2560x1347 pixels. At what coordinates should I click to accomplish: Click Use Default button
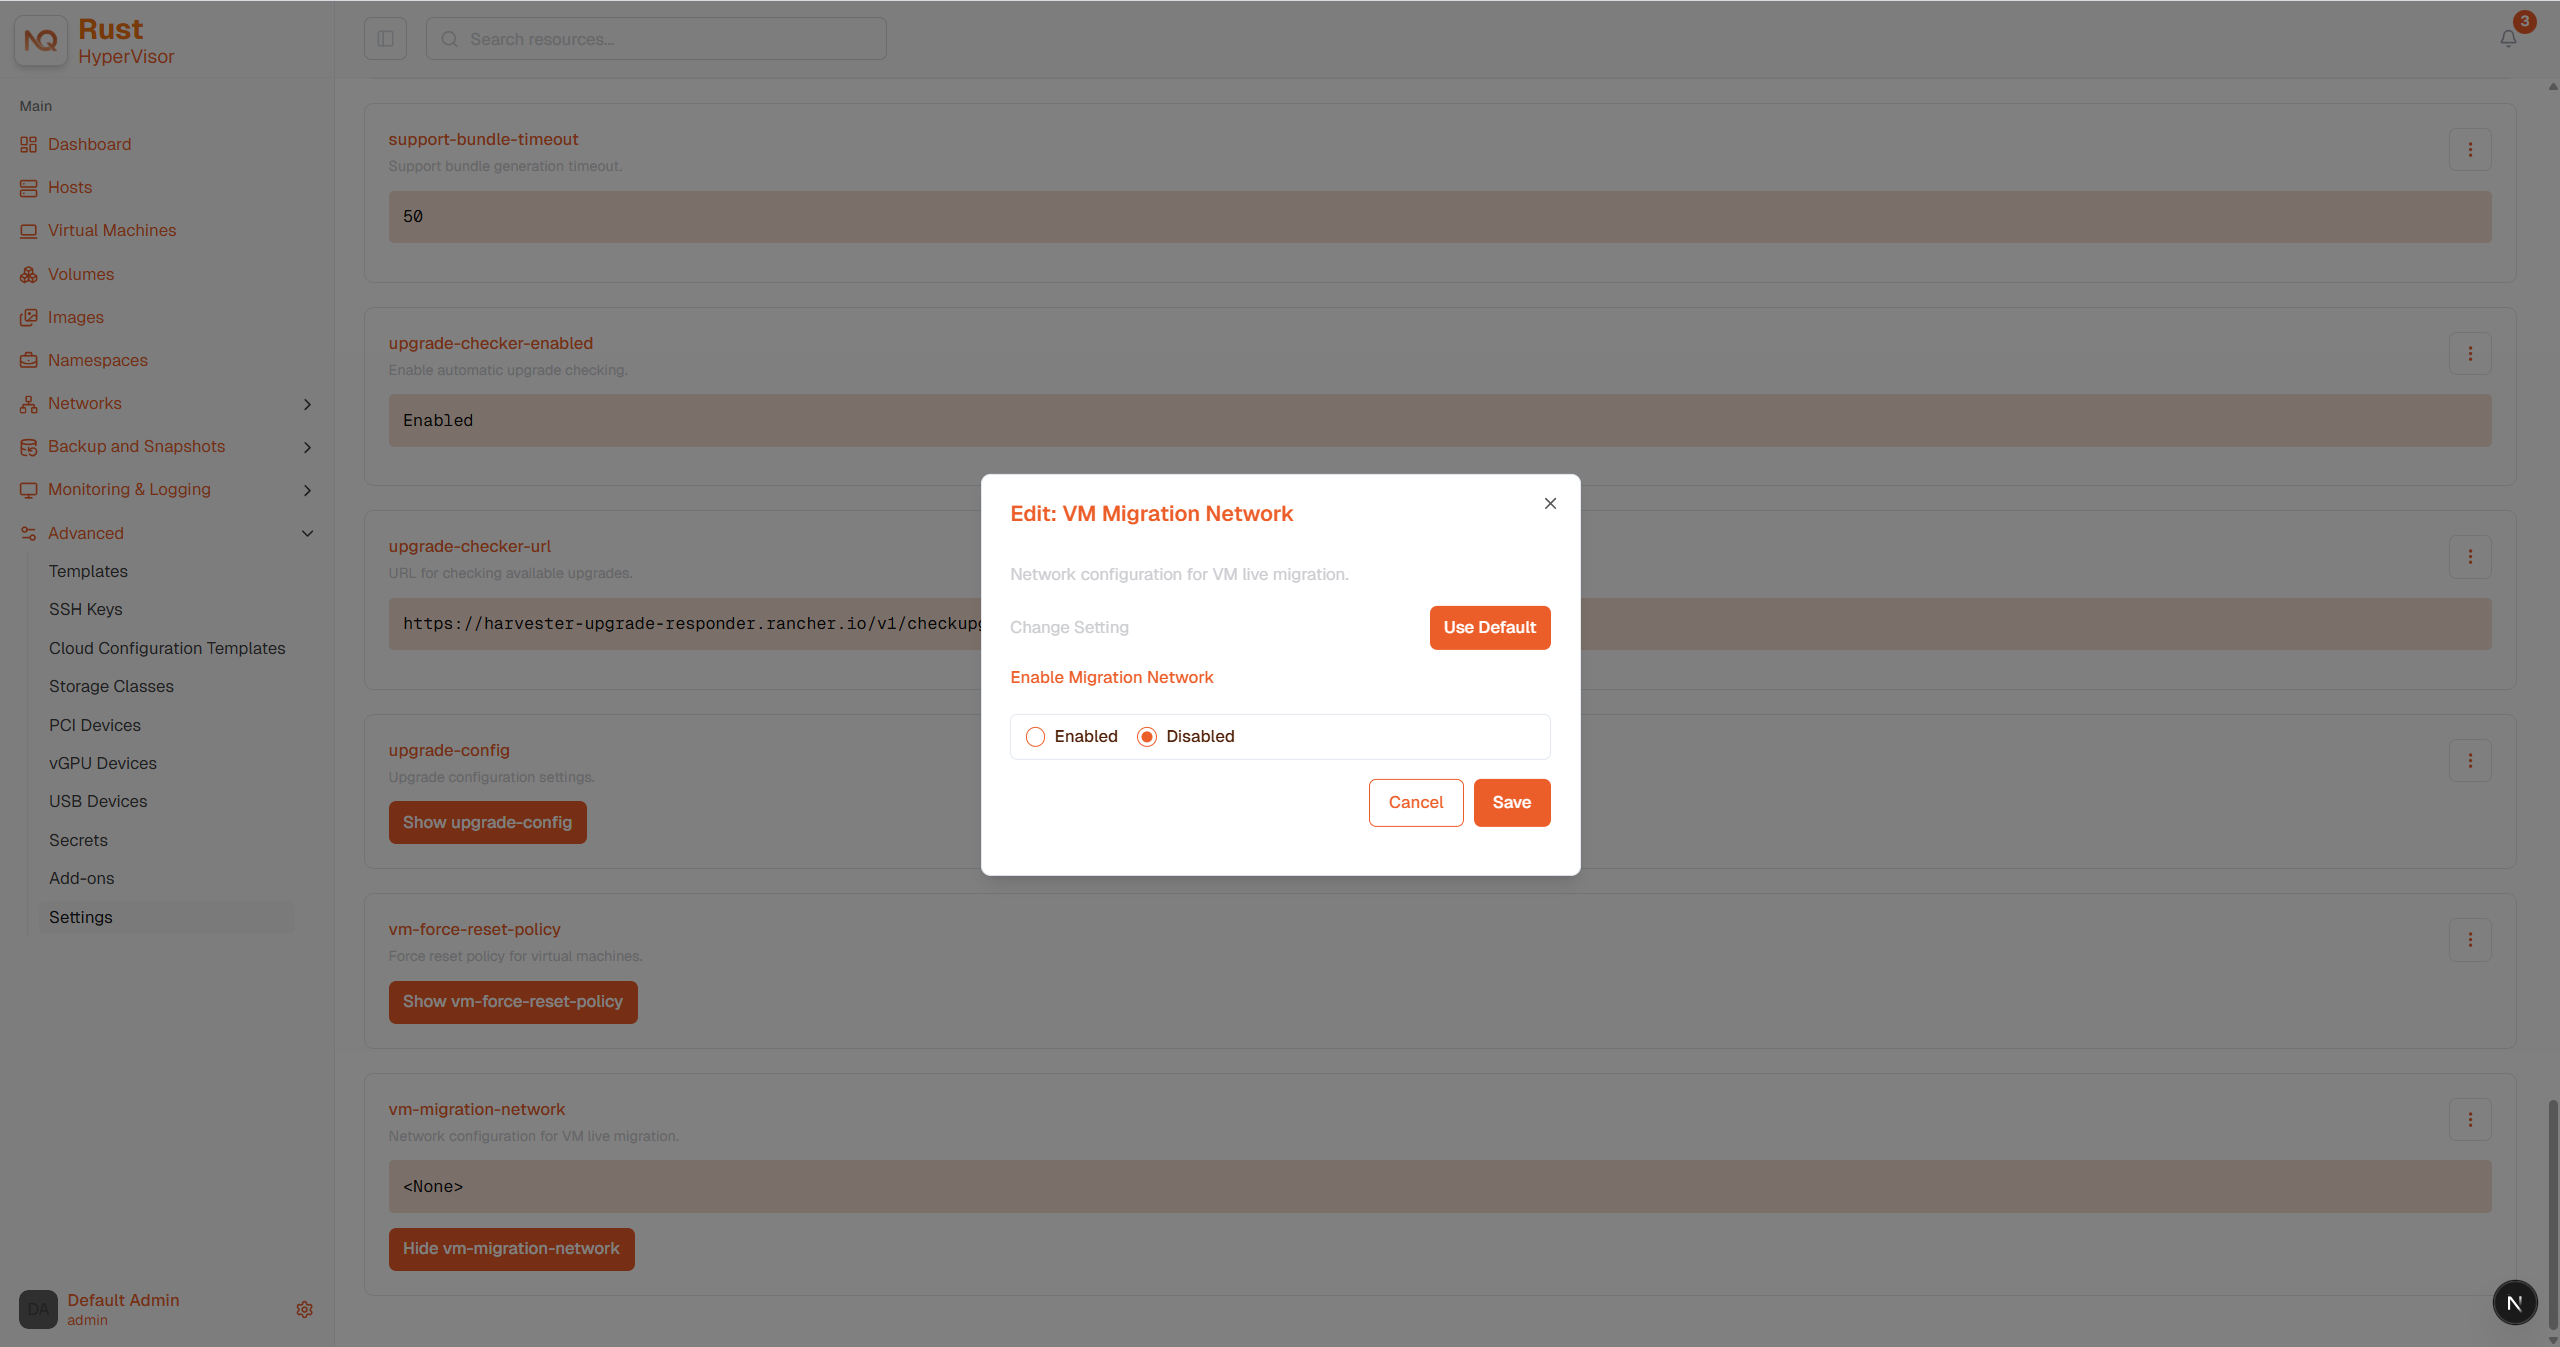click(1490, 628)
